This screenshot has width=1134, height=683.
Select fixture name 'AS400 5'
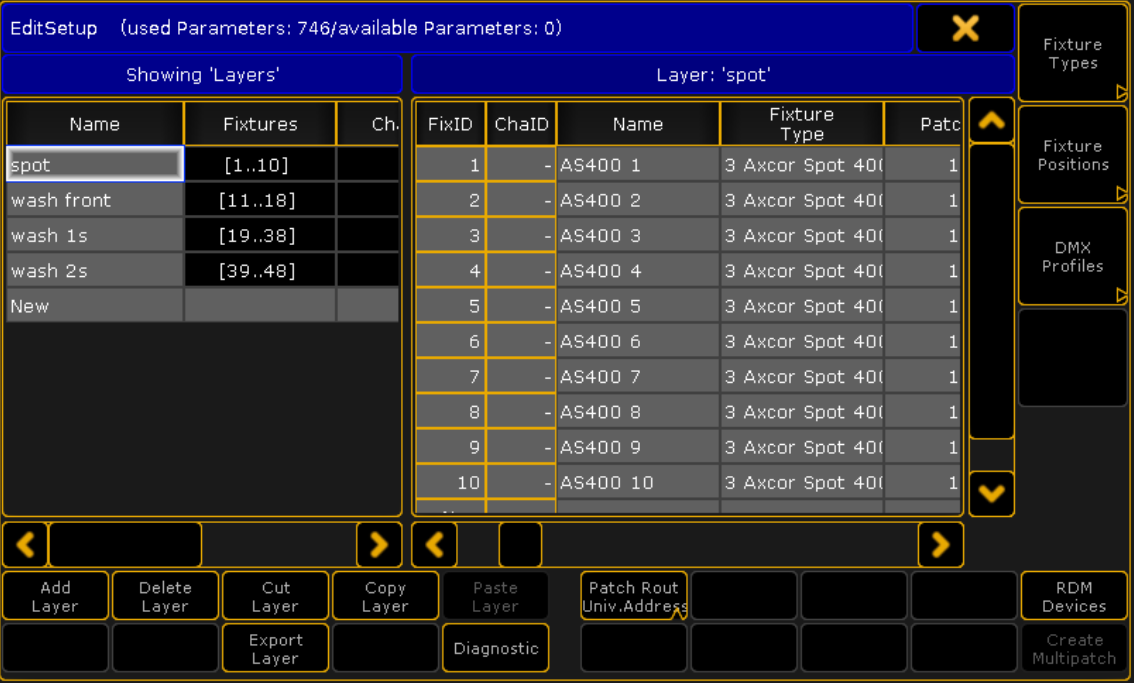point(638,306)
